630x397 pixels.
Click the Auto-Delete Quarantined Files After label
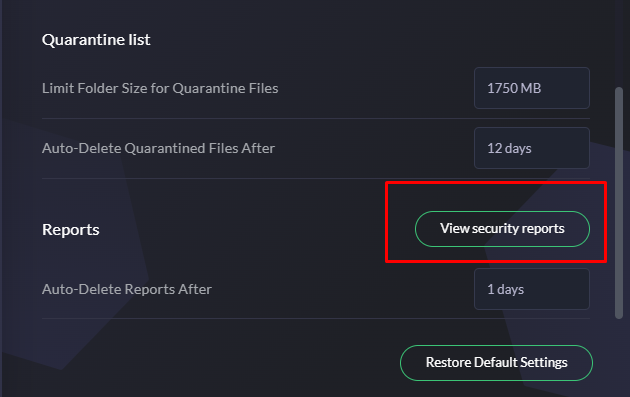158,148
